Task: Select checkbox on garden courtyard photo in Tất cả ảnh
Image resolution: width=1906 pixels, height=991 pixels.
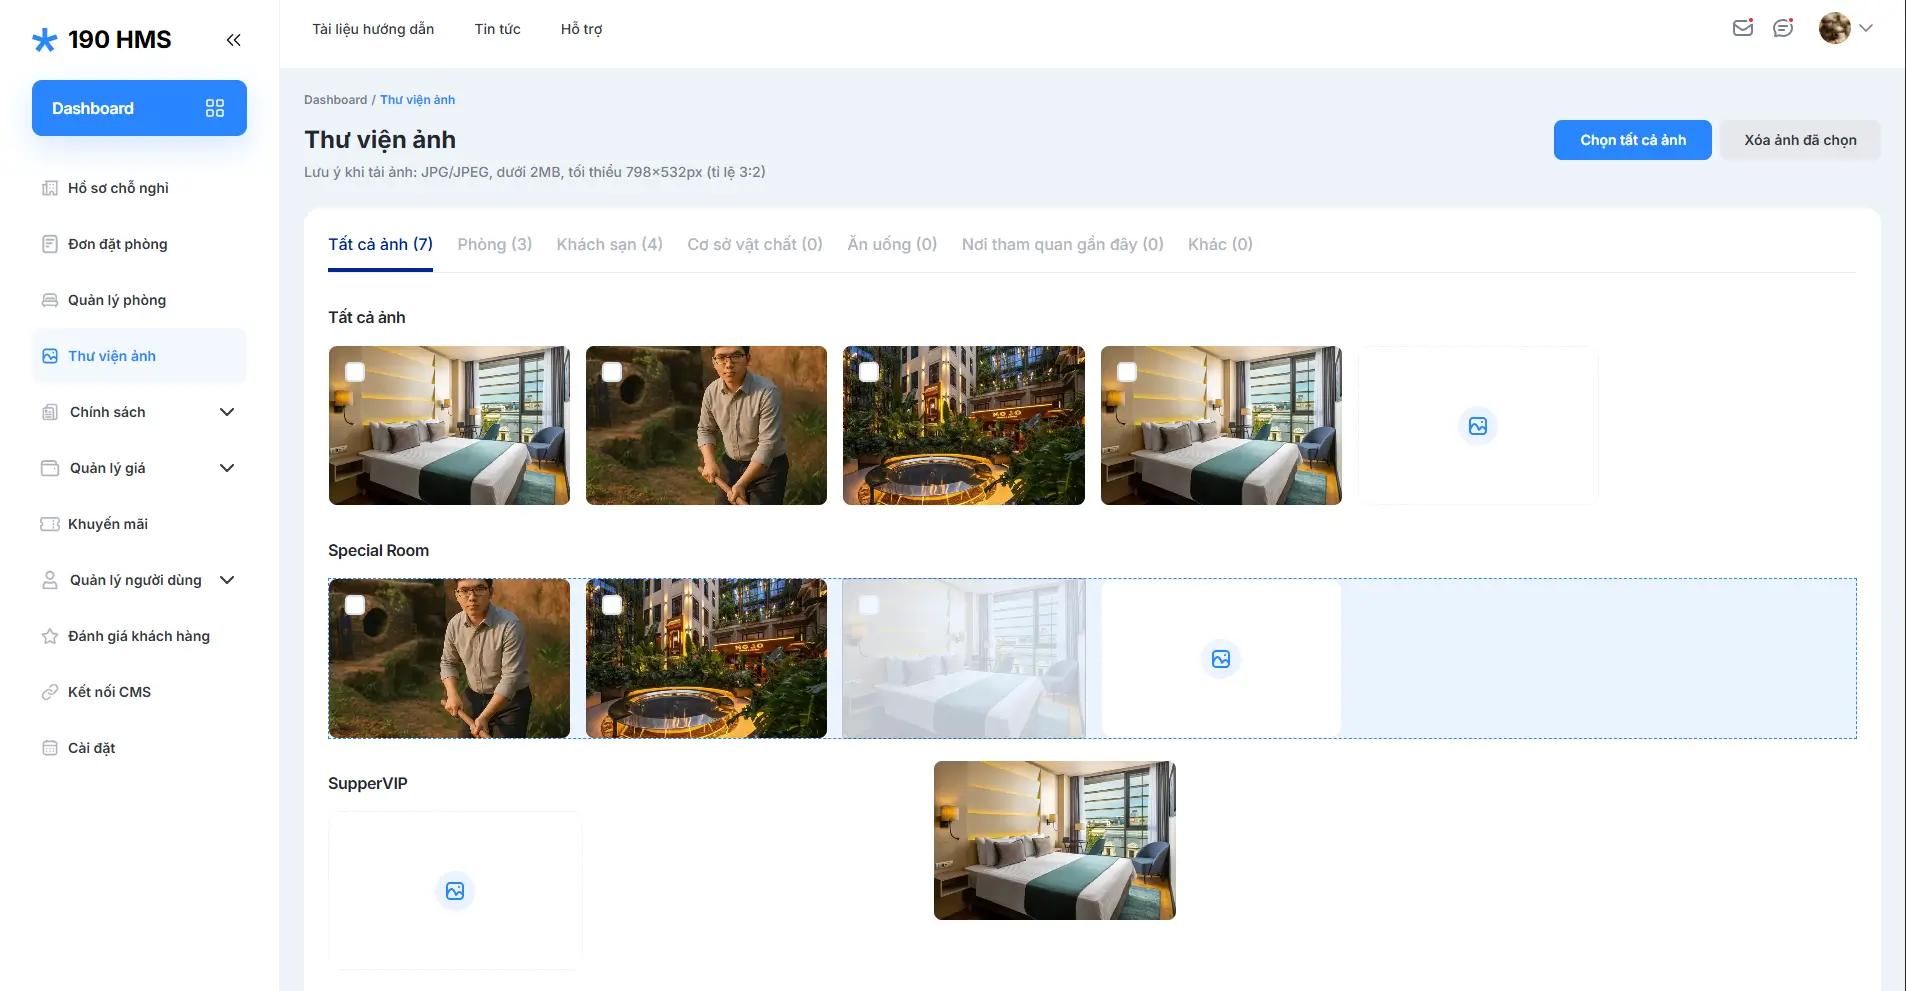Action: [x=869, y=372]
